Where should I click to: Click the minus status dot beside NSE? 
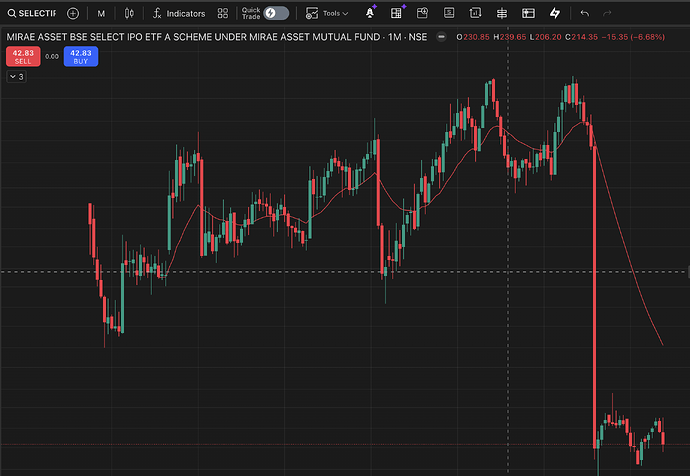(441, 37)
